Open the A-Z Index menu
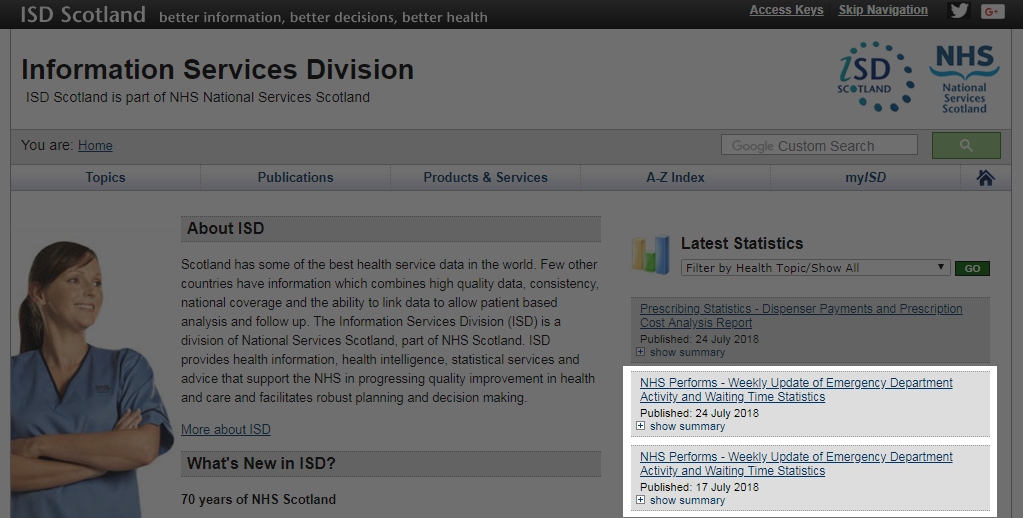This screenshot has height=518, width=1023. 675,177
